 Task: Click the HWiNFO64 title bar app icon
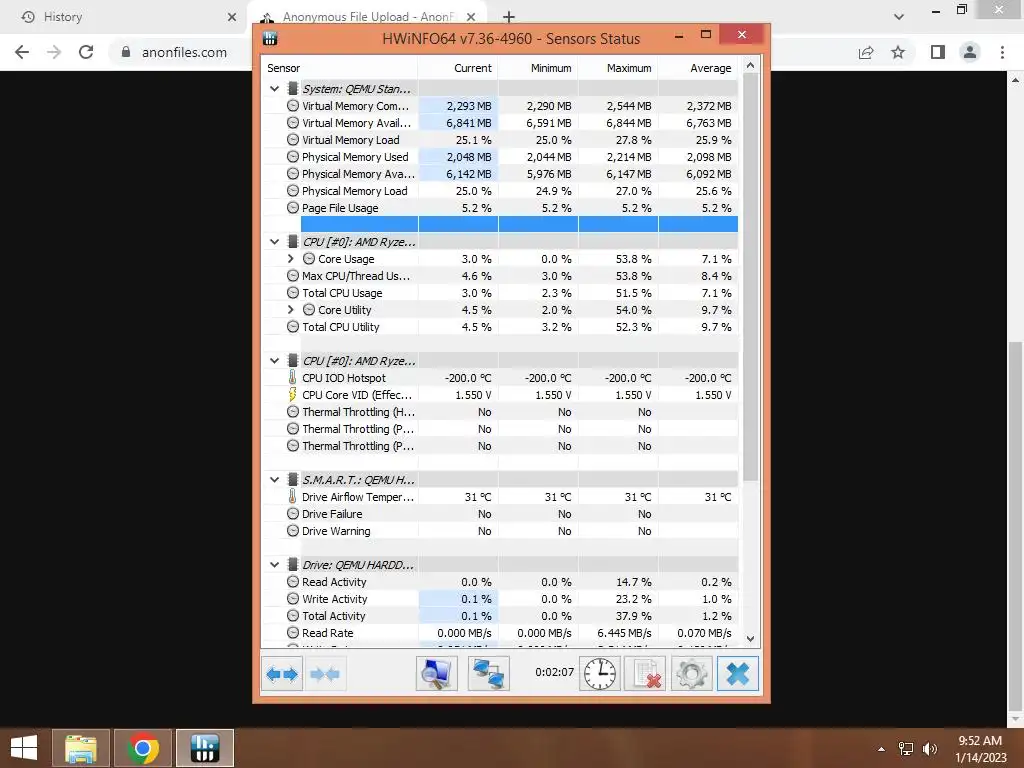[x=270, y=39]
